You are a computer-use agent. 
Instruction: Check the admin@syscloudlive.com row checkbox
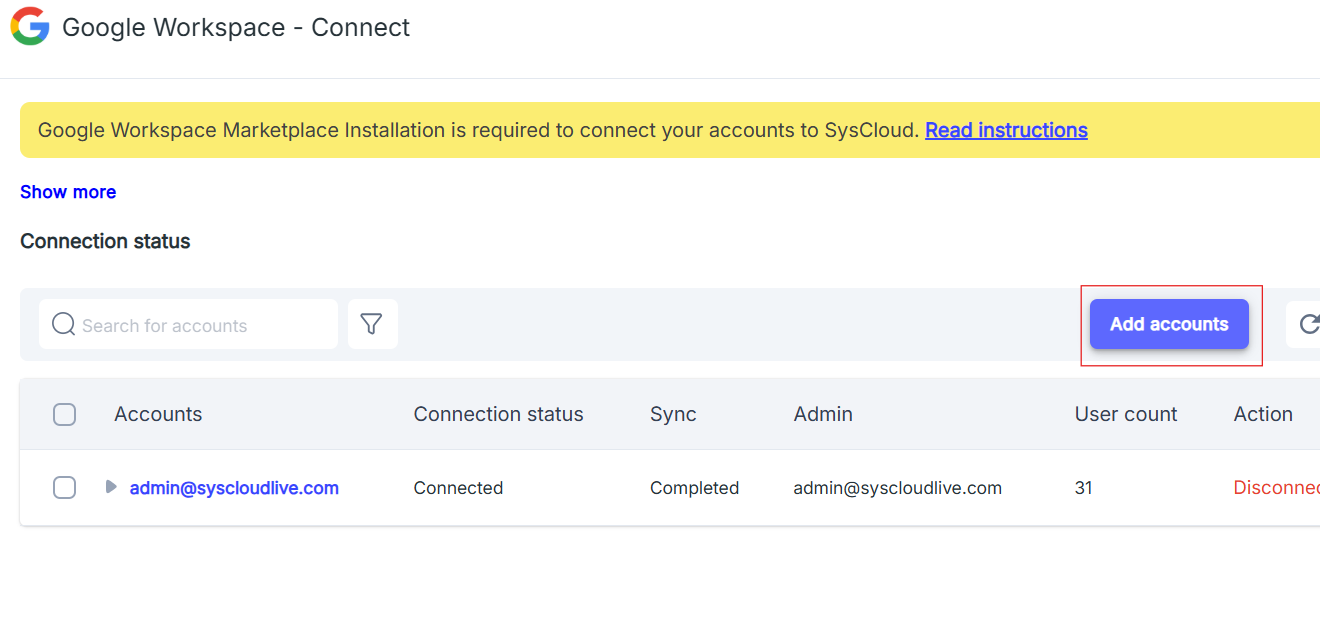pos(64,488)
